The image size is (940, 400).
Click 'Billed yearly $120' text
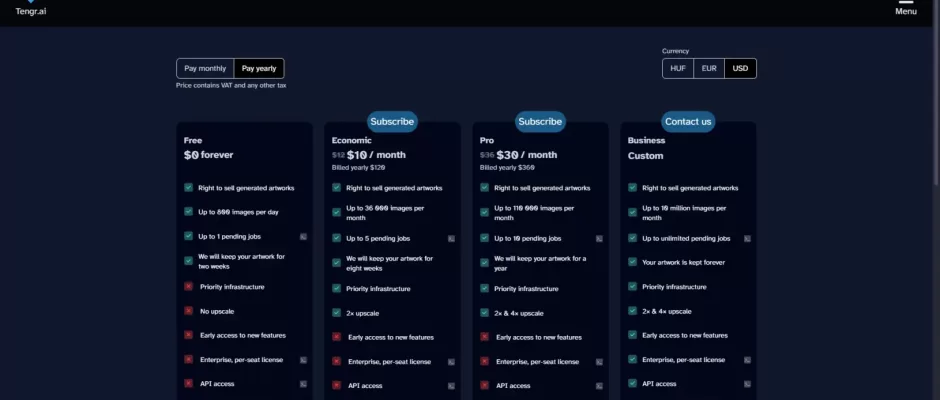pos(358,168)
